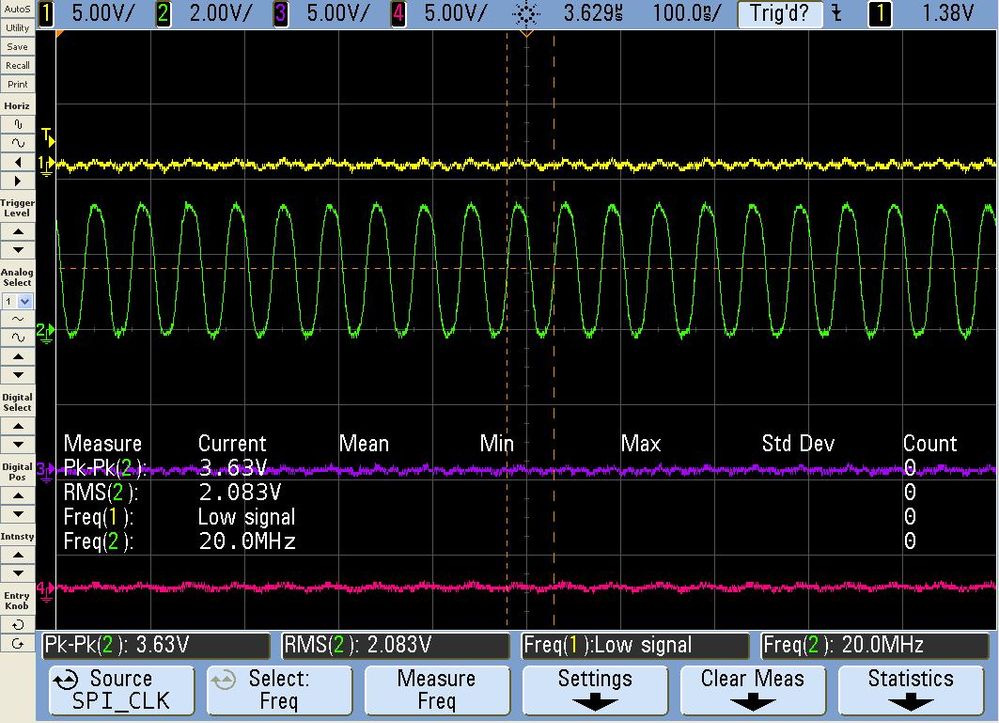The width and height of the screenshot is (999, 723).
Task: Click the Std Dev column header
Action: (798, 443)
